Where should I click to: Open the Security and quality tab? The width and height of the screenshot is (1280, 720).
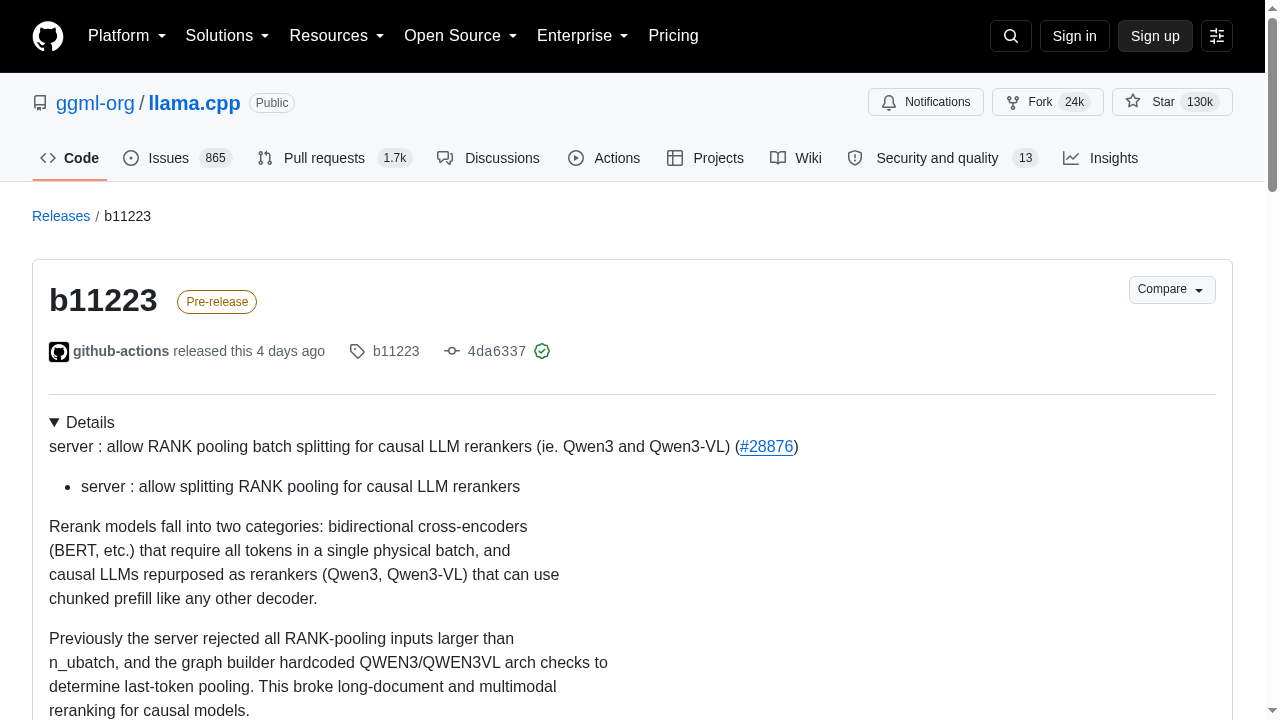(942, 158)
